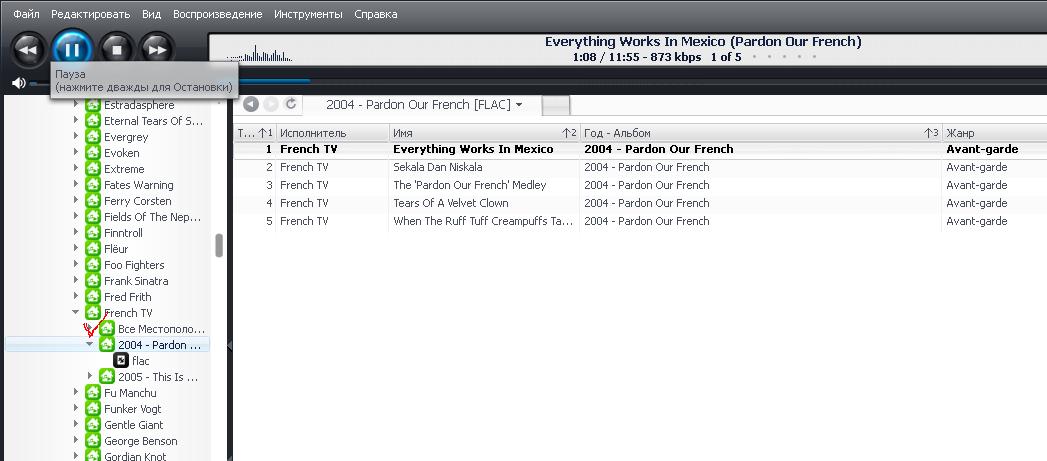Open the Вид menu
Screen dimensions: 1047x461
pyautogui.click(x=152, y=14)
